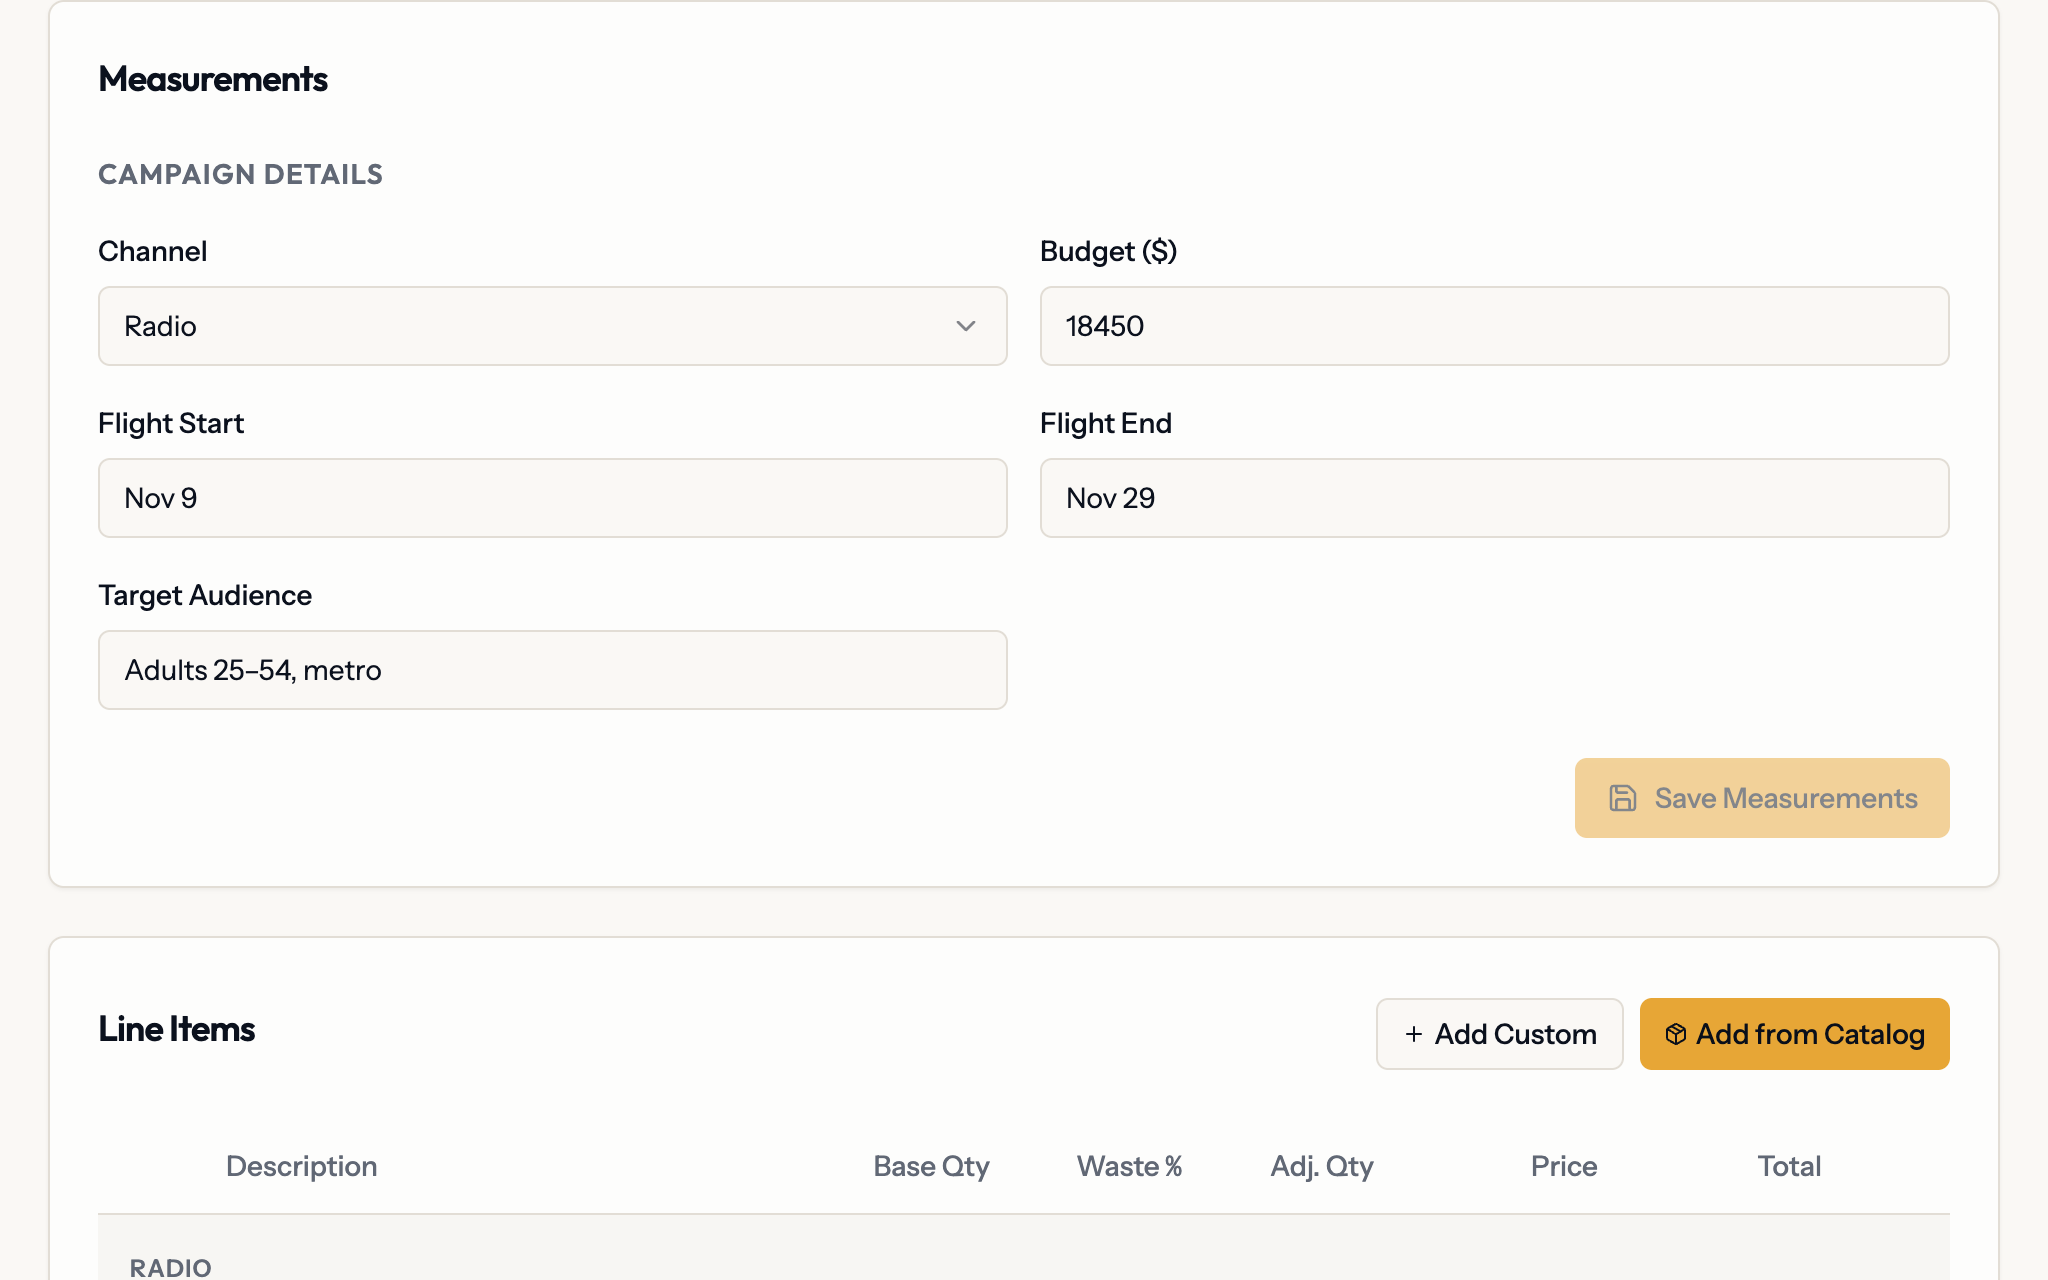The width and height of the screenshot is (2048, 1280).
Task: Click the Measurements section heading
Action: pos(213,79)
